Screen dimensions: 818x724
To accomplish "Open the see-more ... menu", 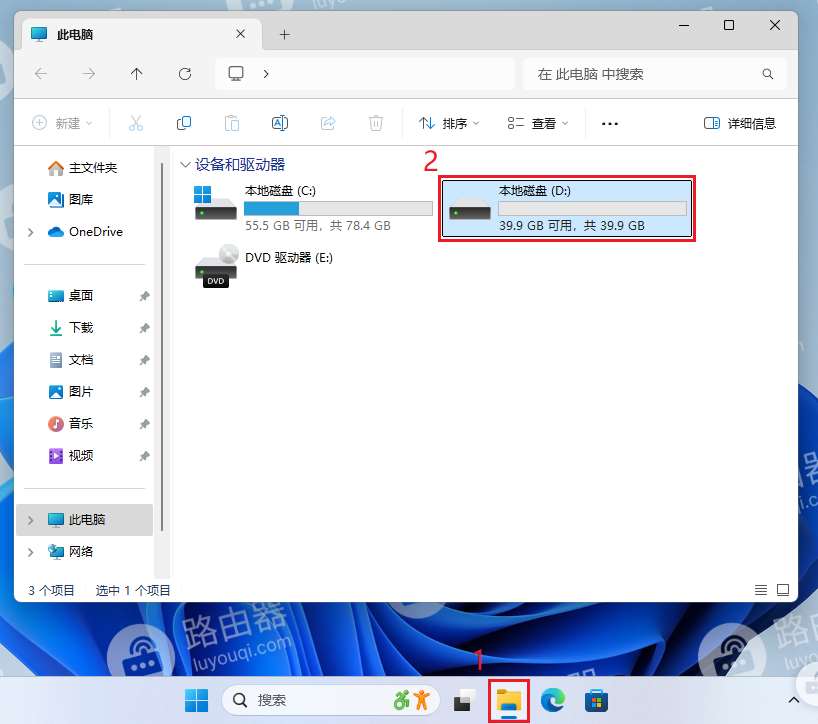I will coord(609,122).
